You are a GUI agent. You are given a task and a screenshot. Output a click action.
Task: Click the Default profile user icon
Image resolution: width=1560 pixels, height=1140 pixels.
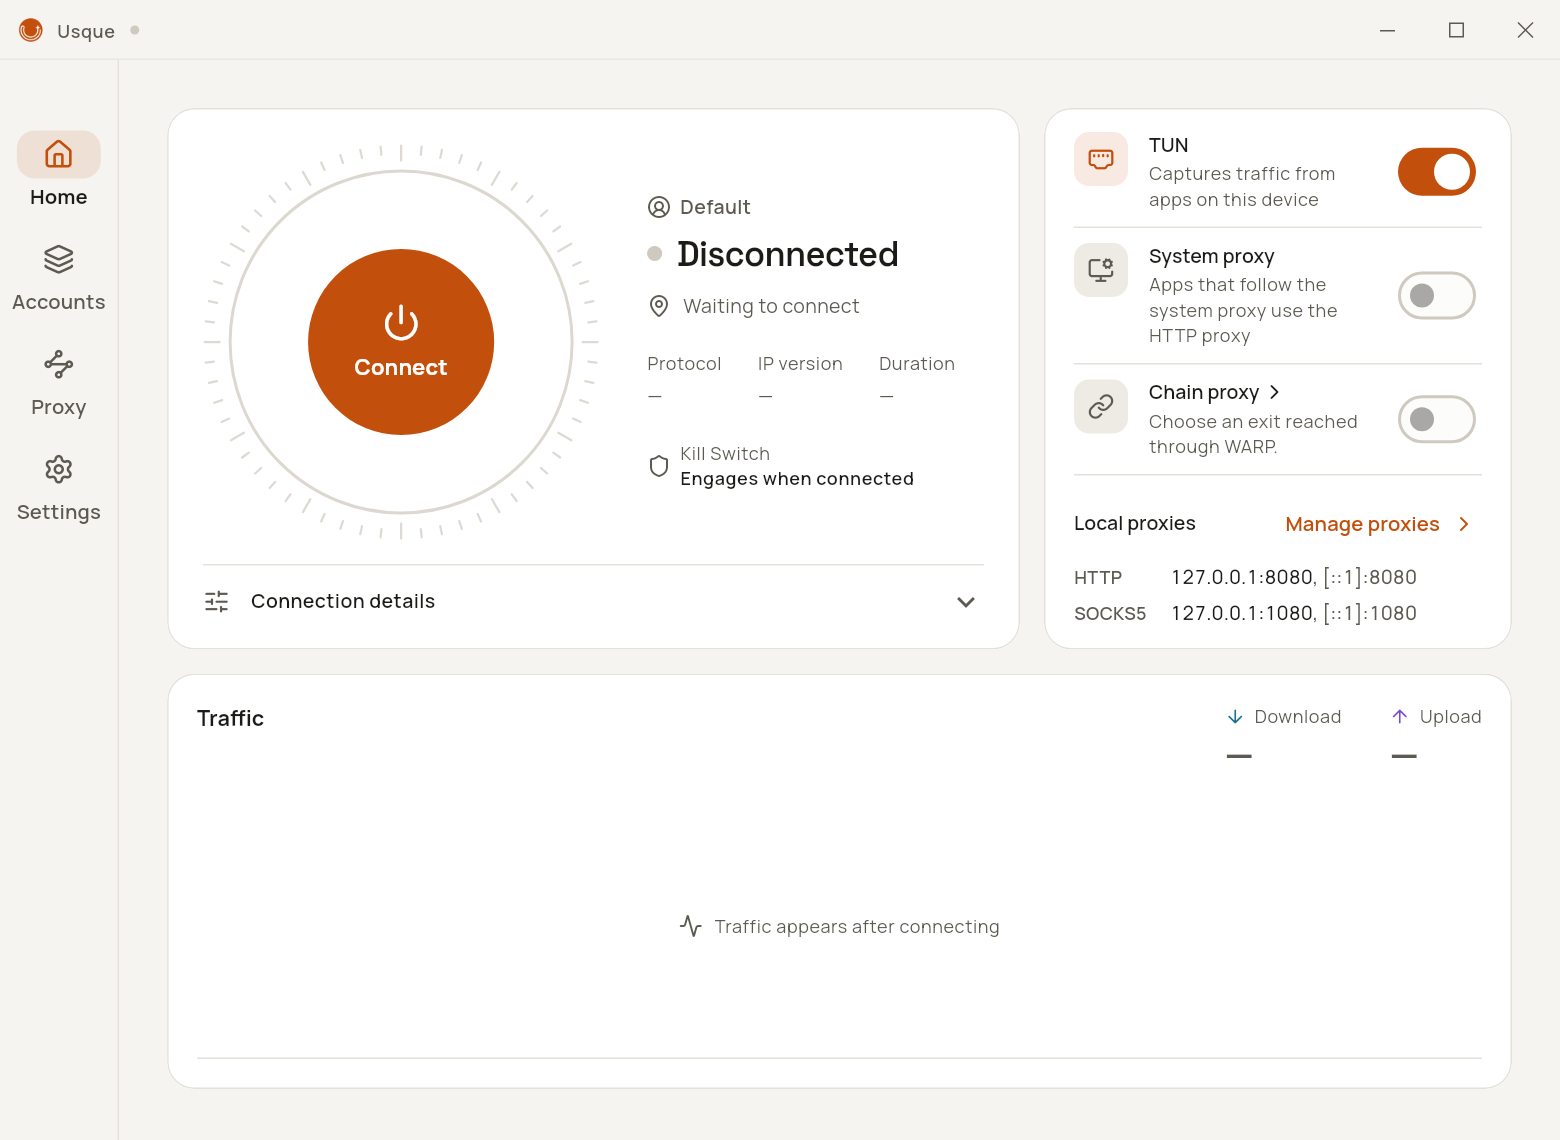point(659,207)
